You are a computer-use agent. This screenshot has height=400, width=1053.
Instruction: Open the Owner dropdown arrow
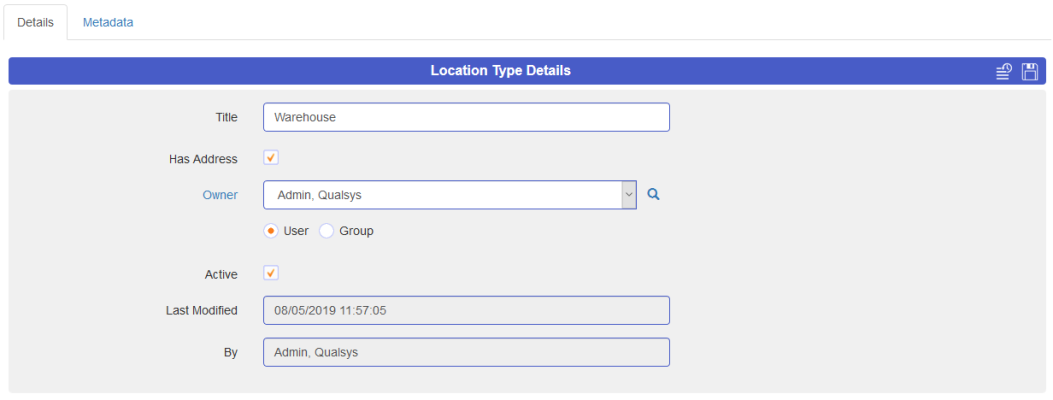[629, 195]
